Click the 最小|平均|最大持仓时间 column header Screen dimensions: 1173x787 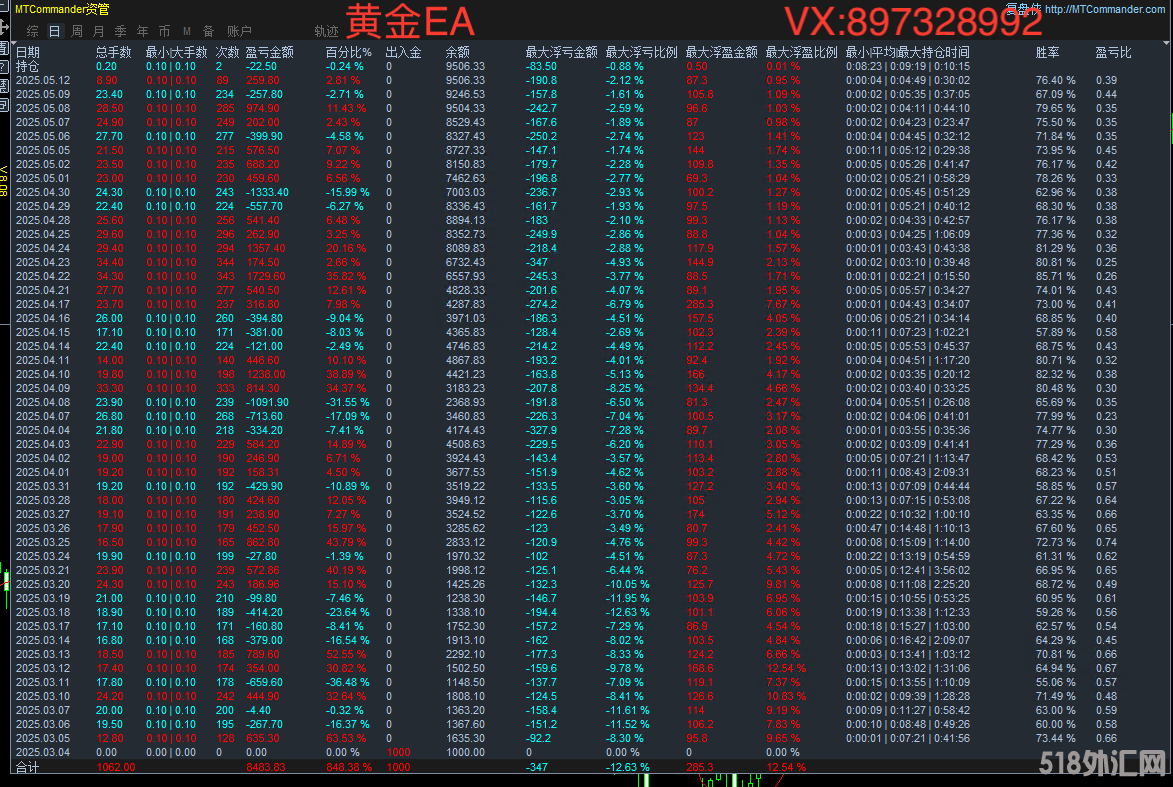click(x=907, y=52)
